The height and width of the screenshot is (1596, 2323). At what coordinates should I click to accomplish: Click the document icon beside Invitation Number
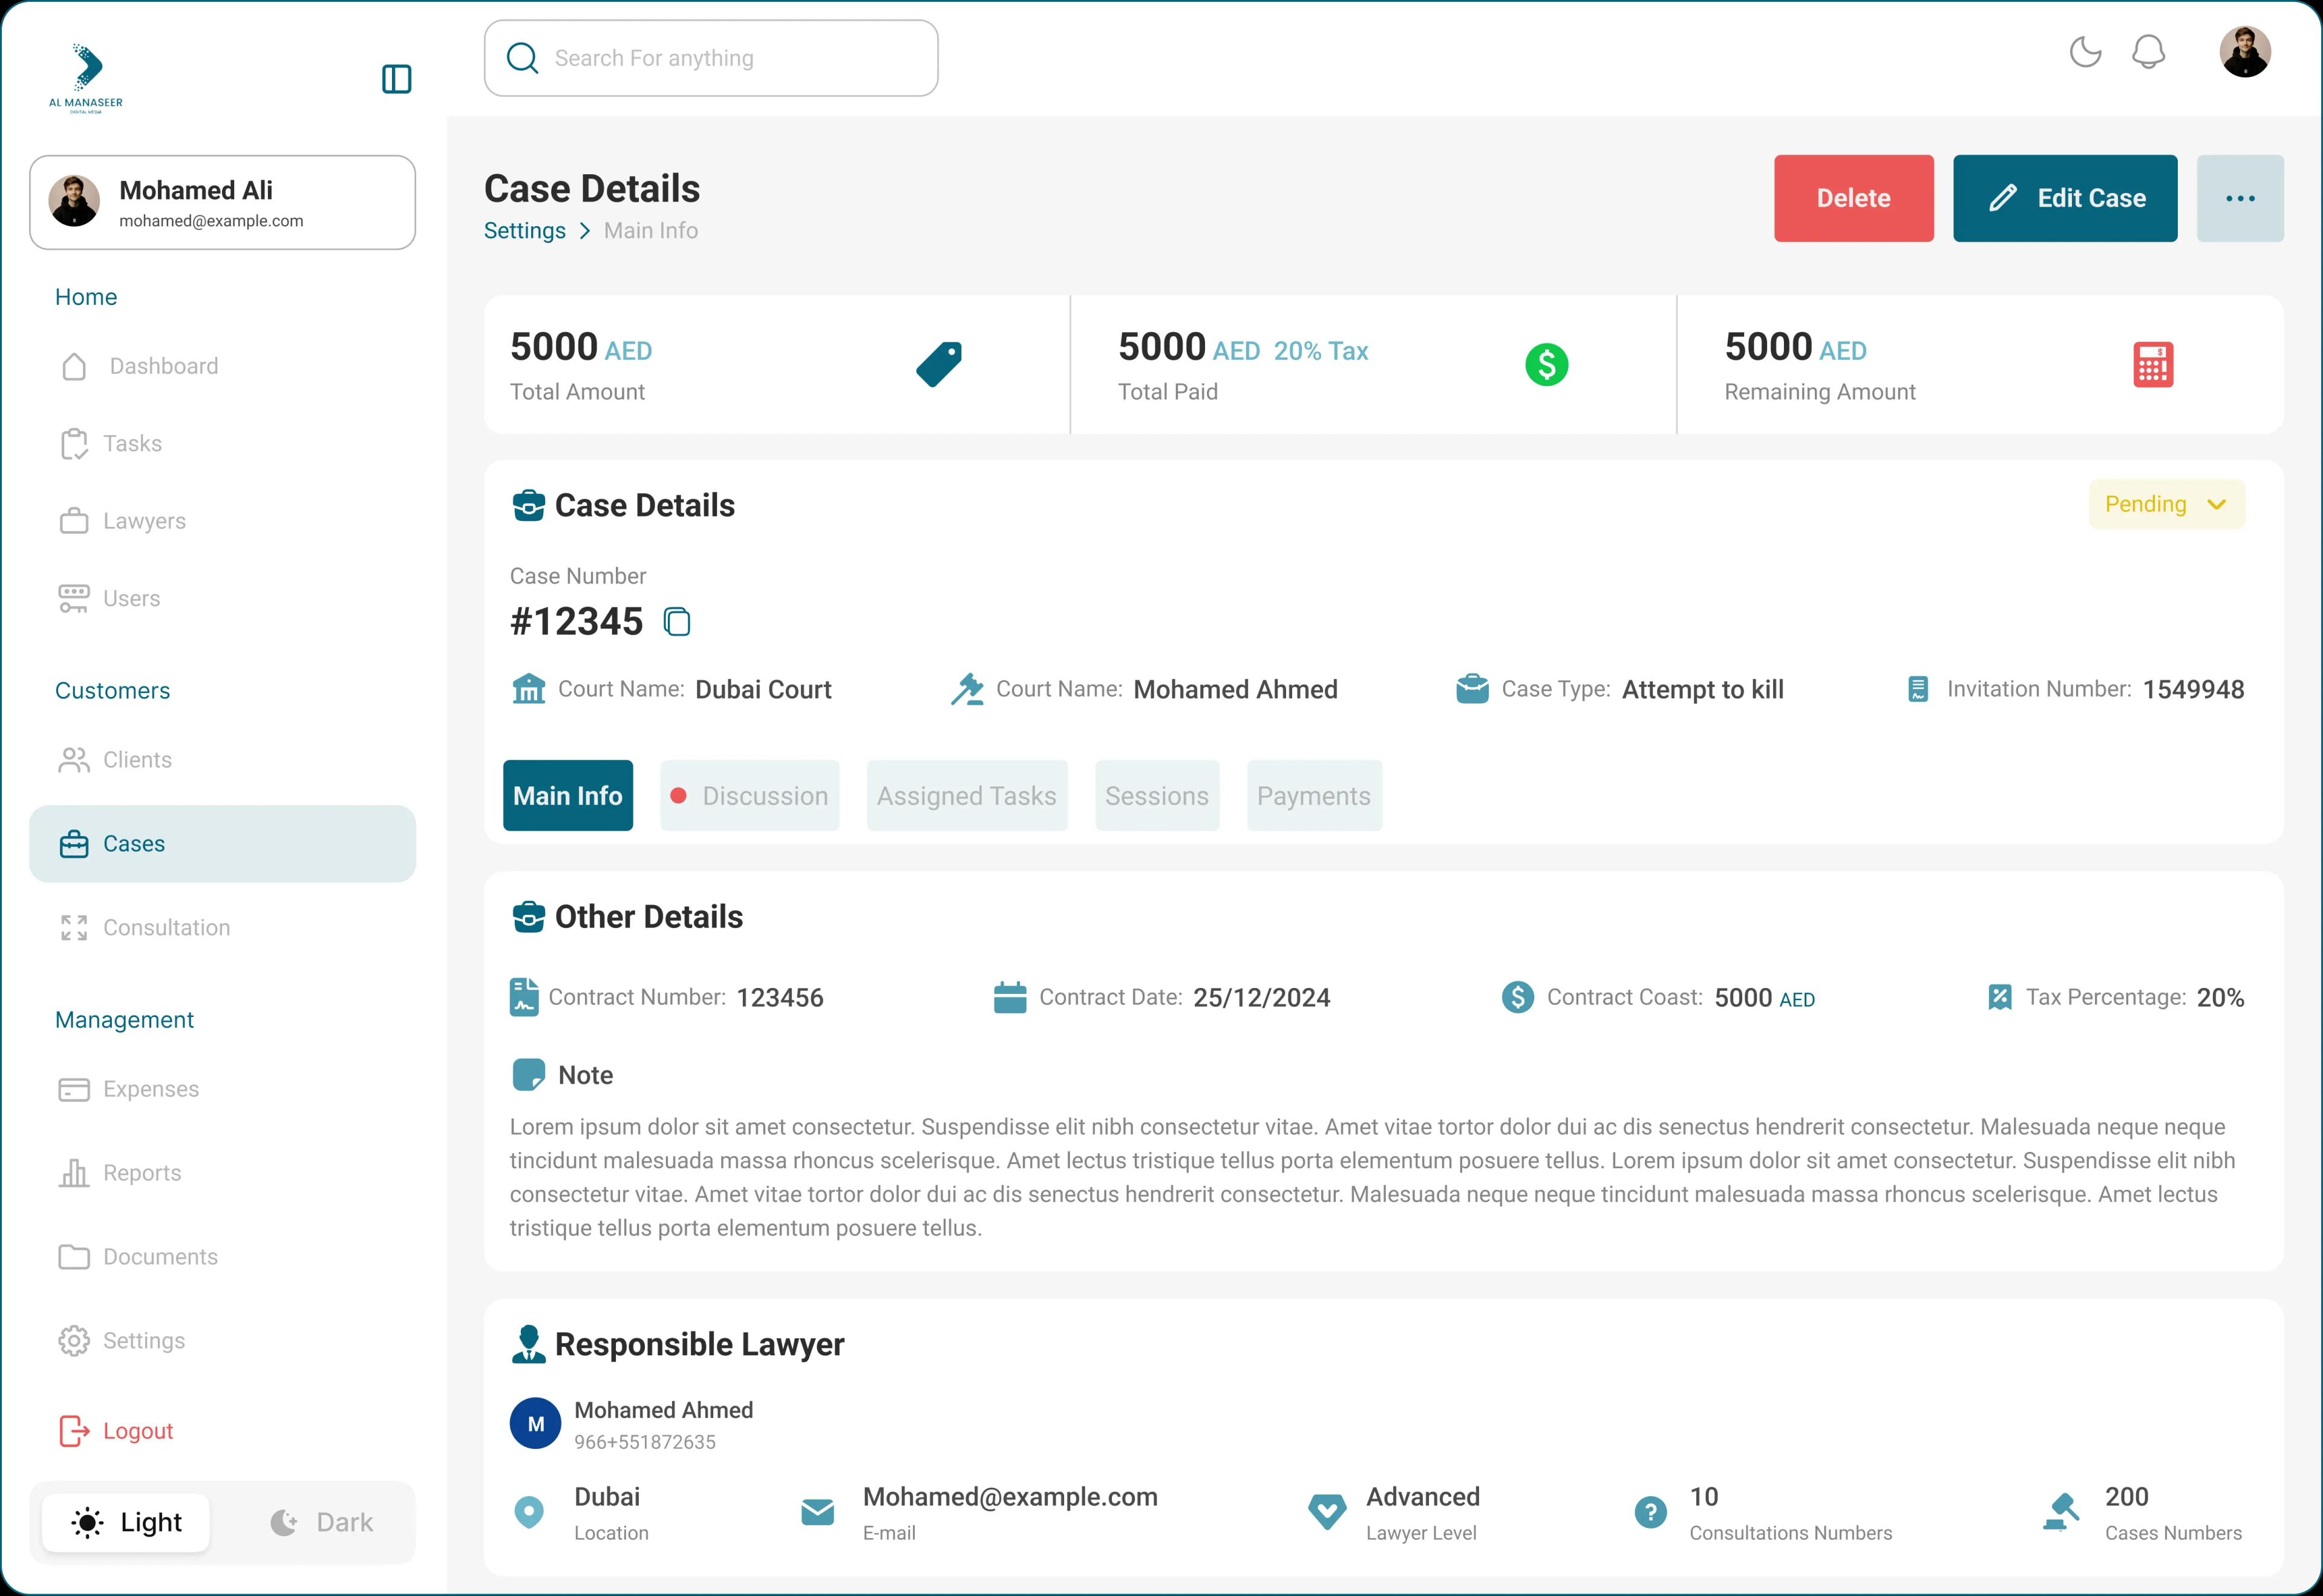[1918, 689]
